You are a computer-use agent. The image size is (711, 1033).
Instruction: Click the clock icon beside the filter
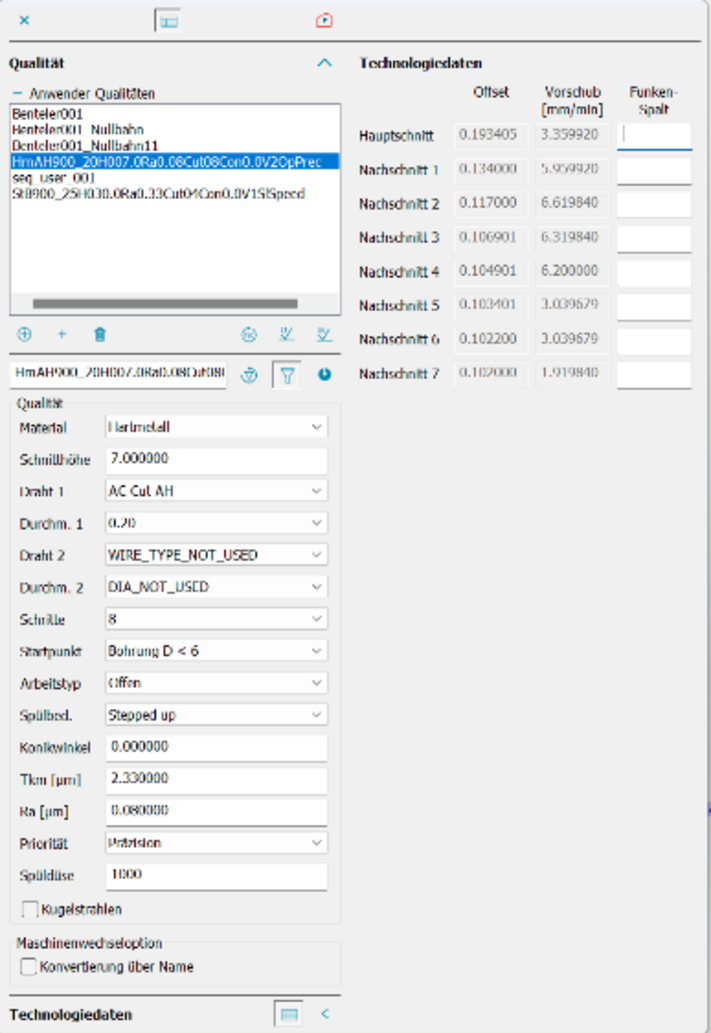coord(325,375)
